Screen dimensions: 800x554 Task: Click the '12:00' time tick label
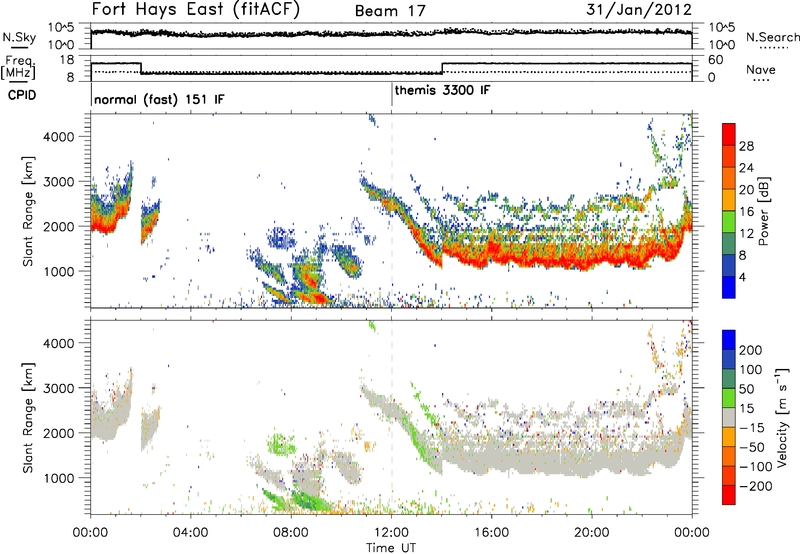pyautogui.click(x=391, y=533)
